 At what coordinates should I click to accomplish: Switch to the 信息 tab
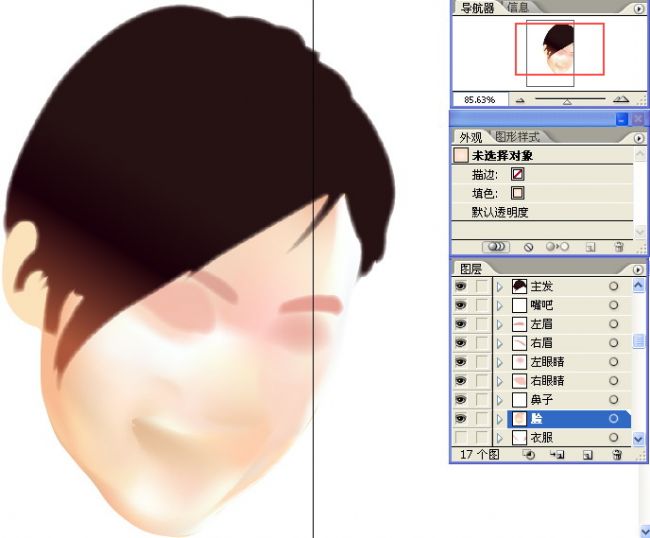pyautogui.click(x=518, y=8)
